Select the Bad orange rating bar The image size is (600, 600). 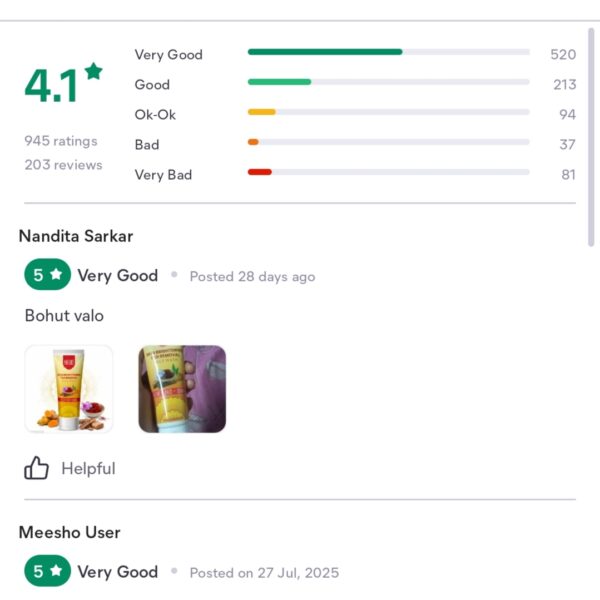click(x=388, y=142)
